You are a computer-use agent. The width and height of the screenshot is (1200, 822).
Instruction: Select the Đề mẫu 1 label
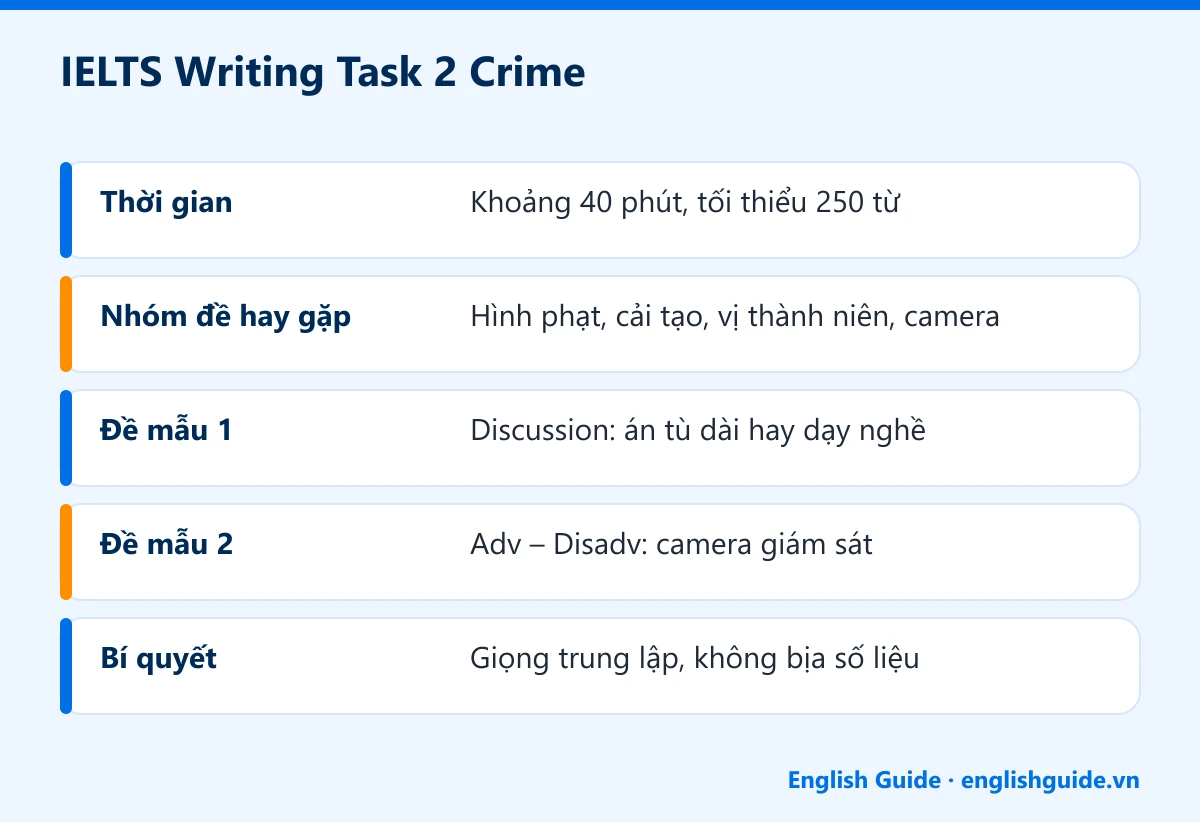(x=167, y=431)
